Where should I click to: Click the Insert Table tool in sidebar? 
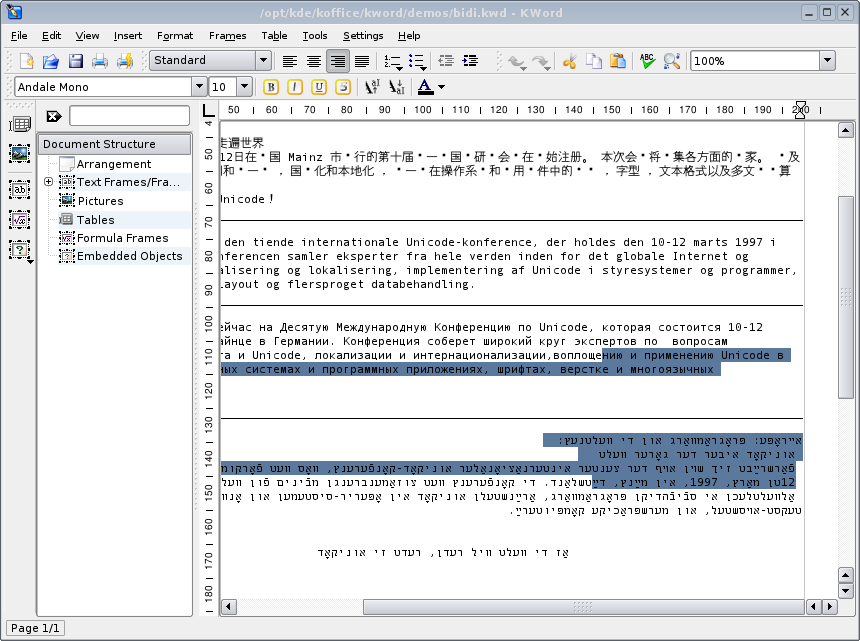[x=19, y=124]
